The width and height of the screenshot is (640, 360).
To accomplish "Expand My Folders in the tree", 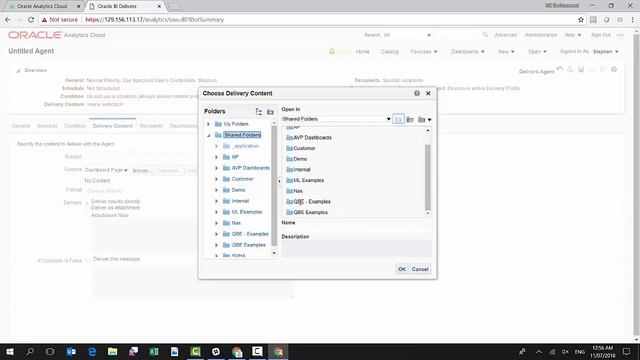I will (x=209, y=124).
